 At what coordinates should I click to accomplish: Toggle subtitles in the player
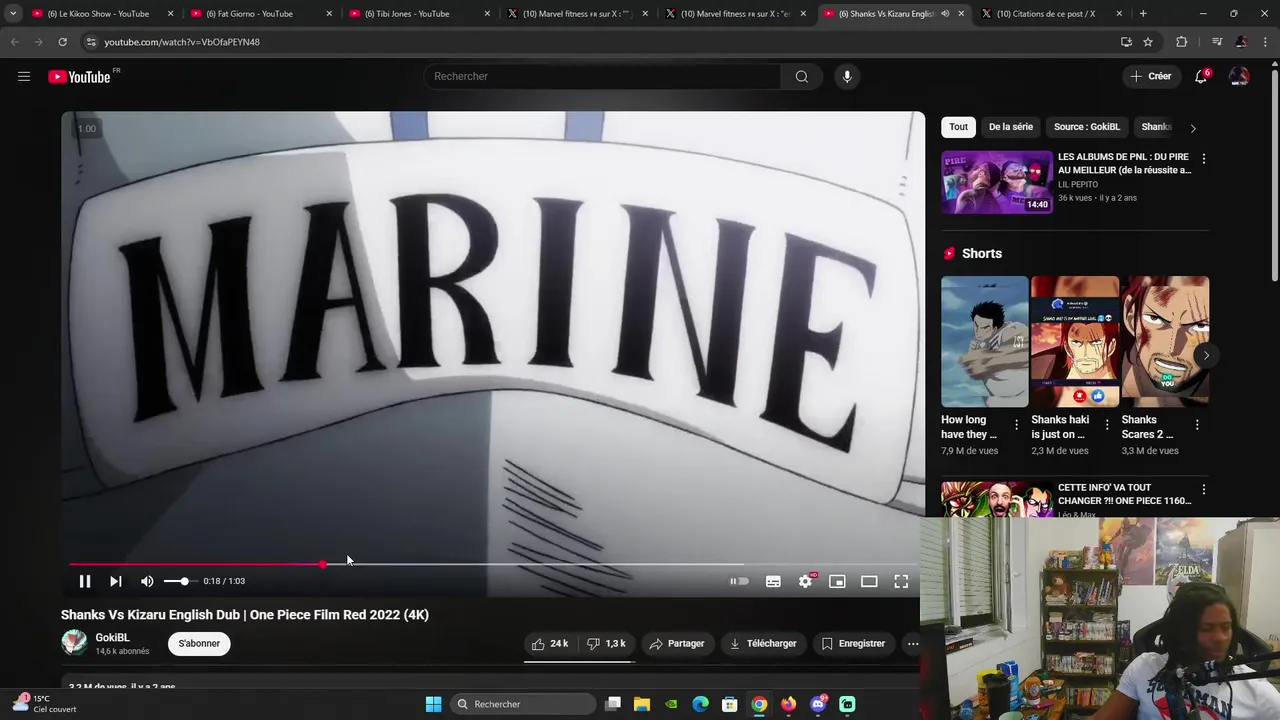(x=773, y=581)
